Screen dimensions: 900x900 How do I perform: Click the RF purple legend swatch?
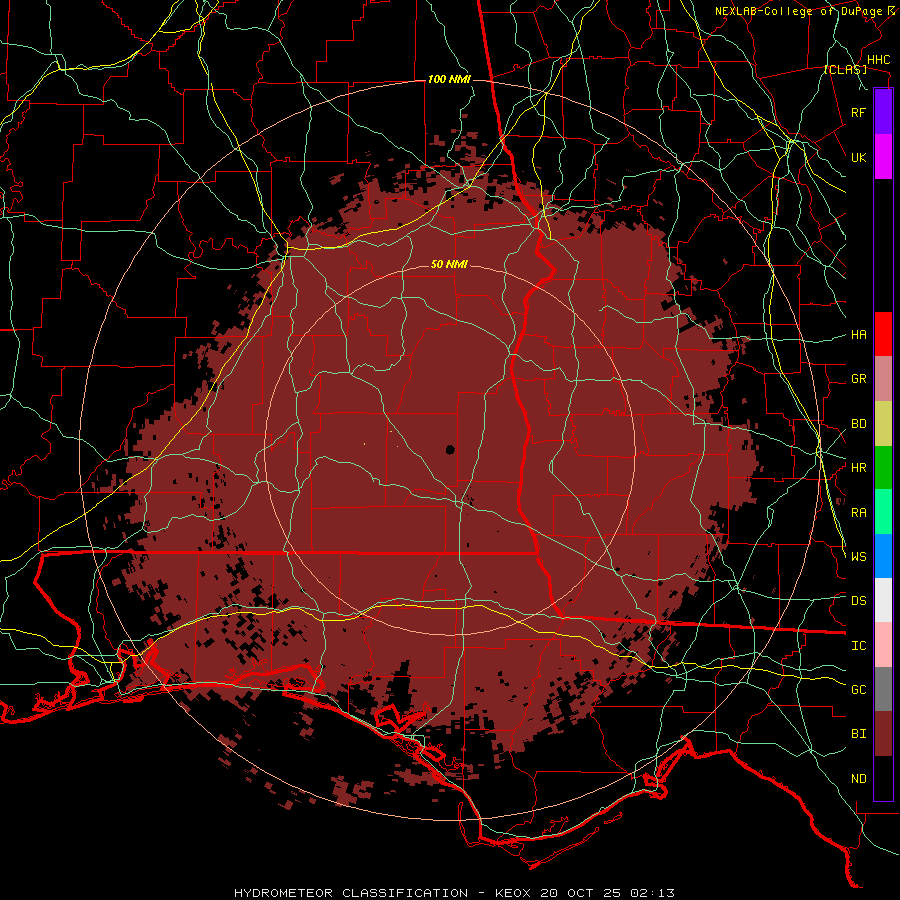point(883,112)
